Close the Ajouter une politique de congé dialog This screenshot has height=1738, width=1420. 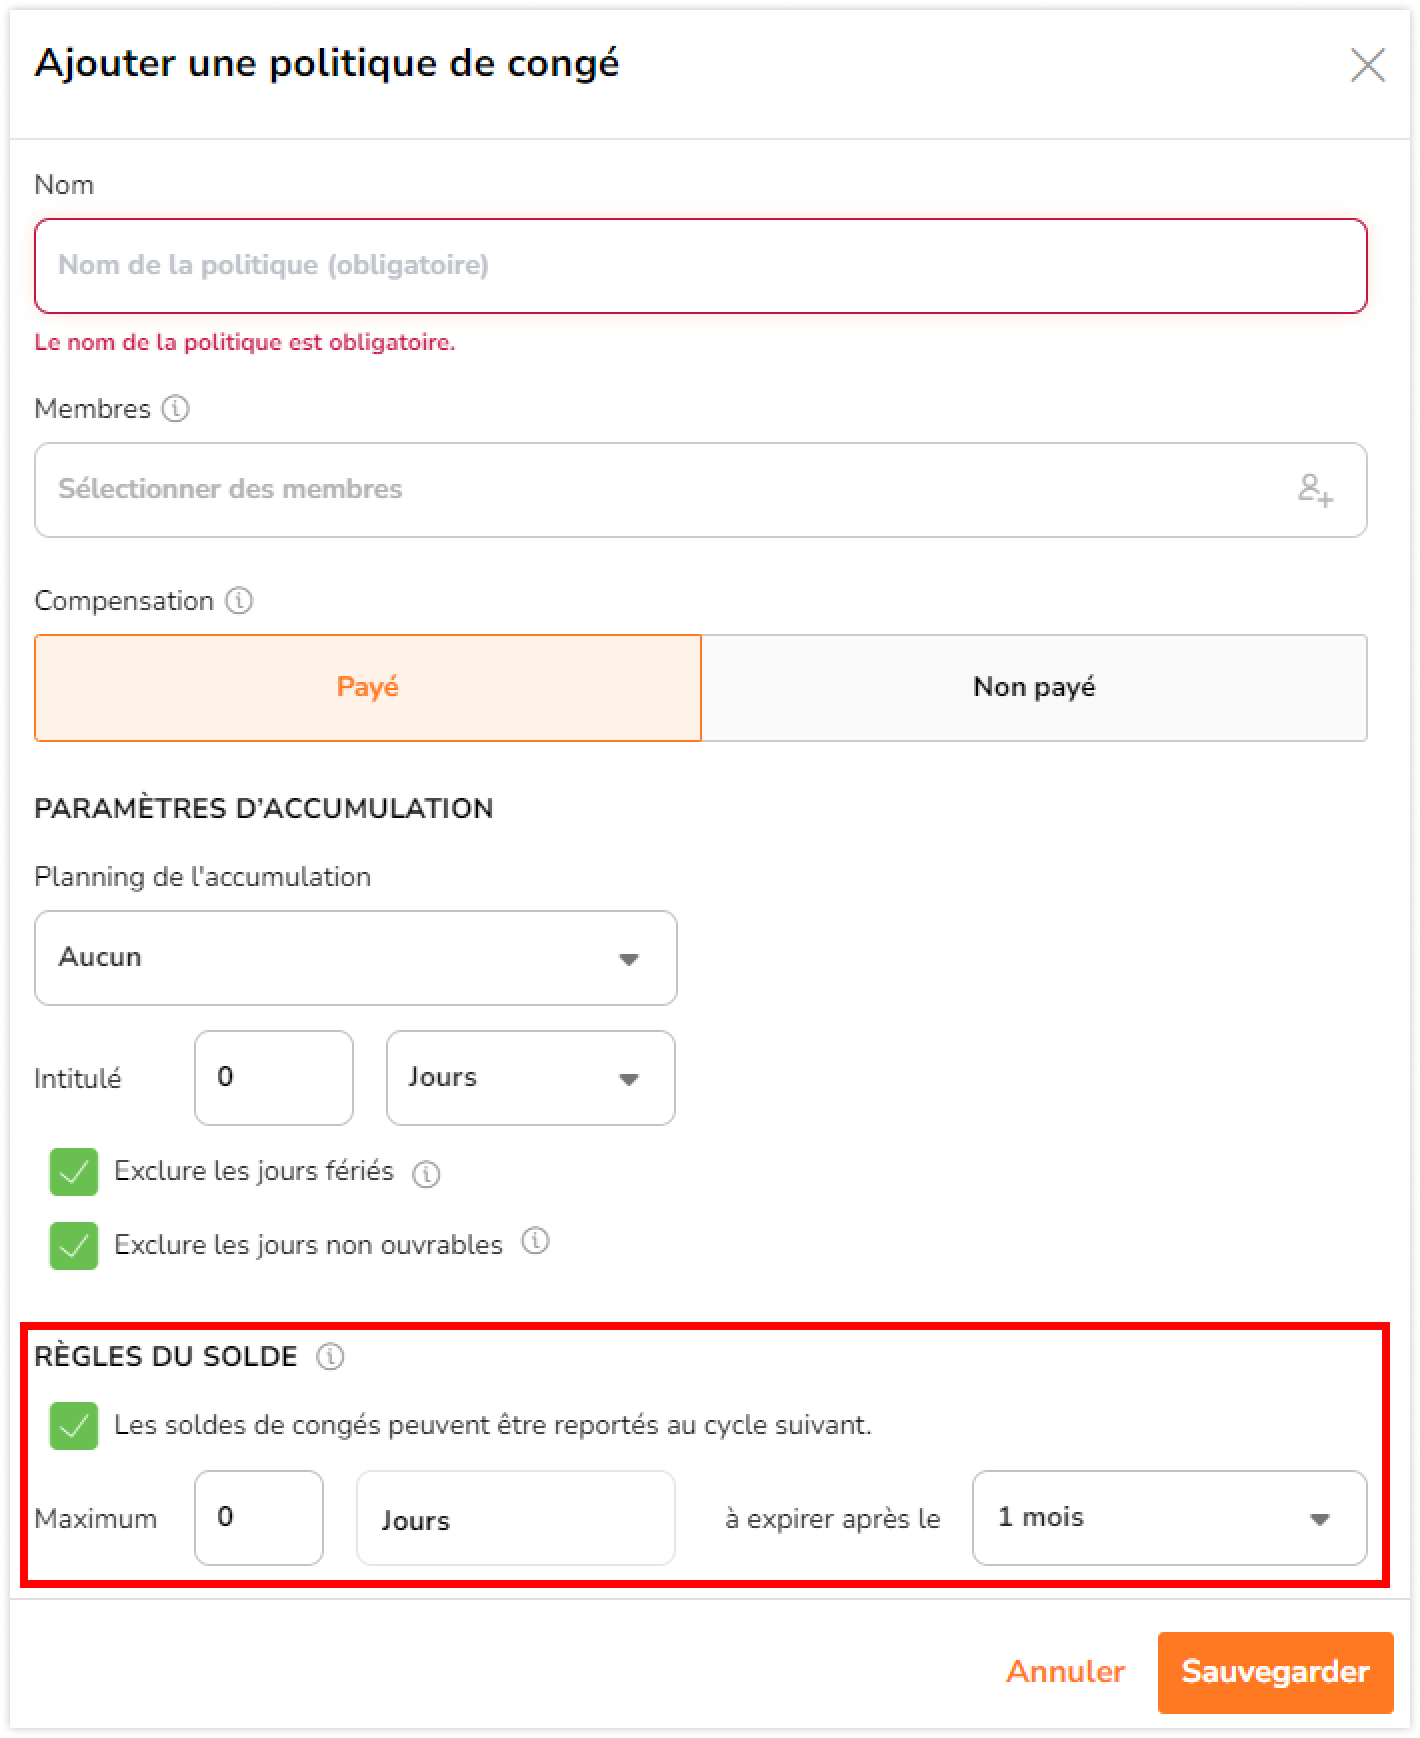coord(1367,65)
